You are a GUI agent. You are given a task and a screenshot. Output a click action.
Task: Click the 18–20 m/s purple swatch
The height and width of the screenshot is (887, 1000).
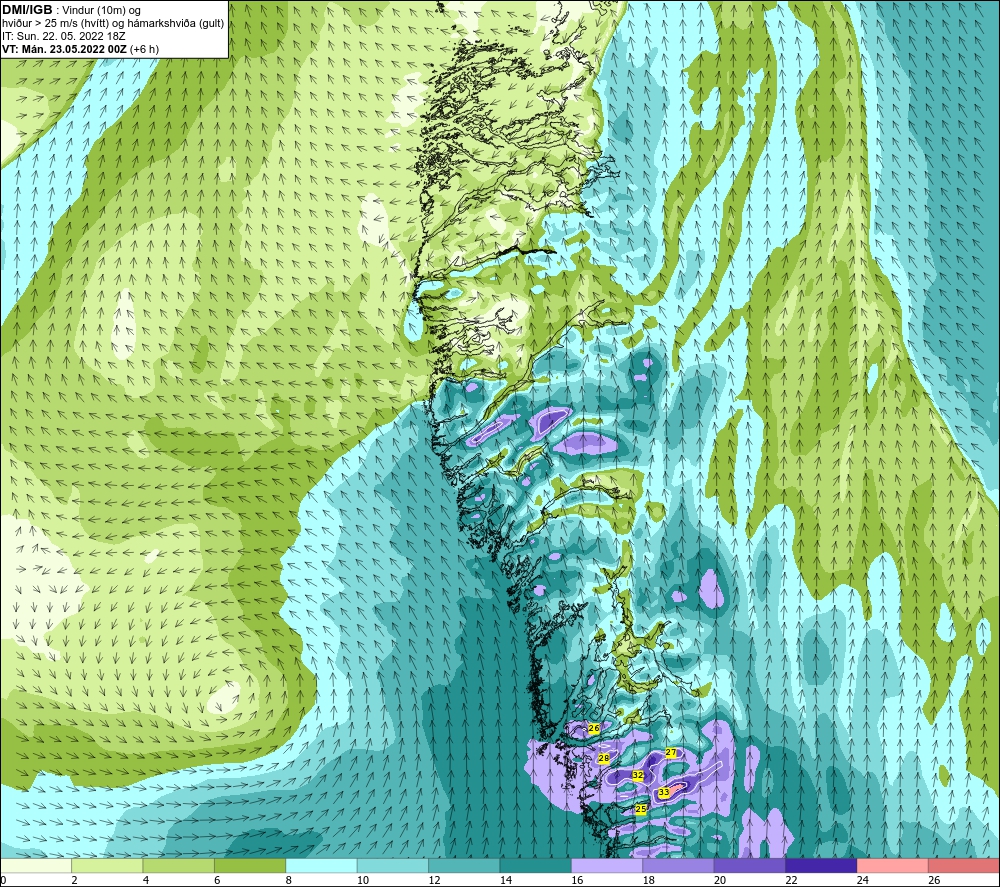click(x=679, y=866)
